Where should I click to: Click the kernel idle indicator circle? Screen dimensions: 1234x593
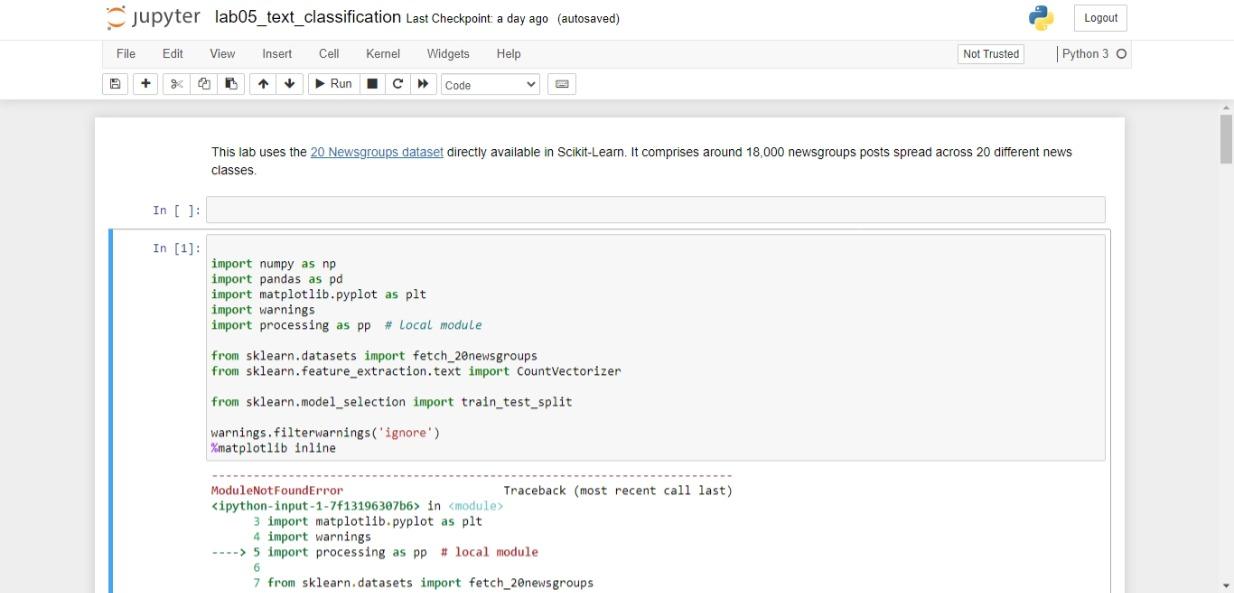(1121, 54)
